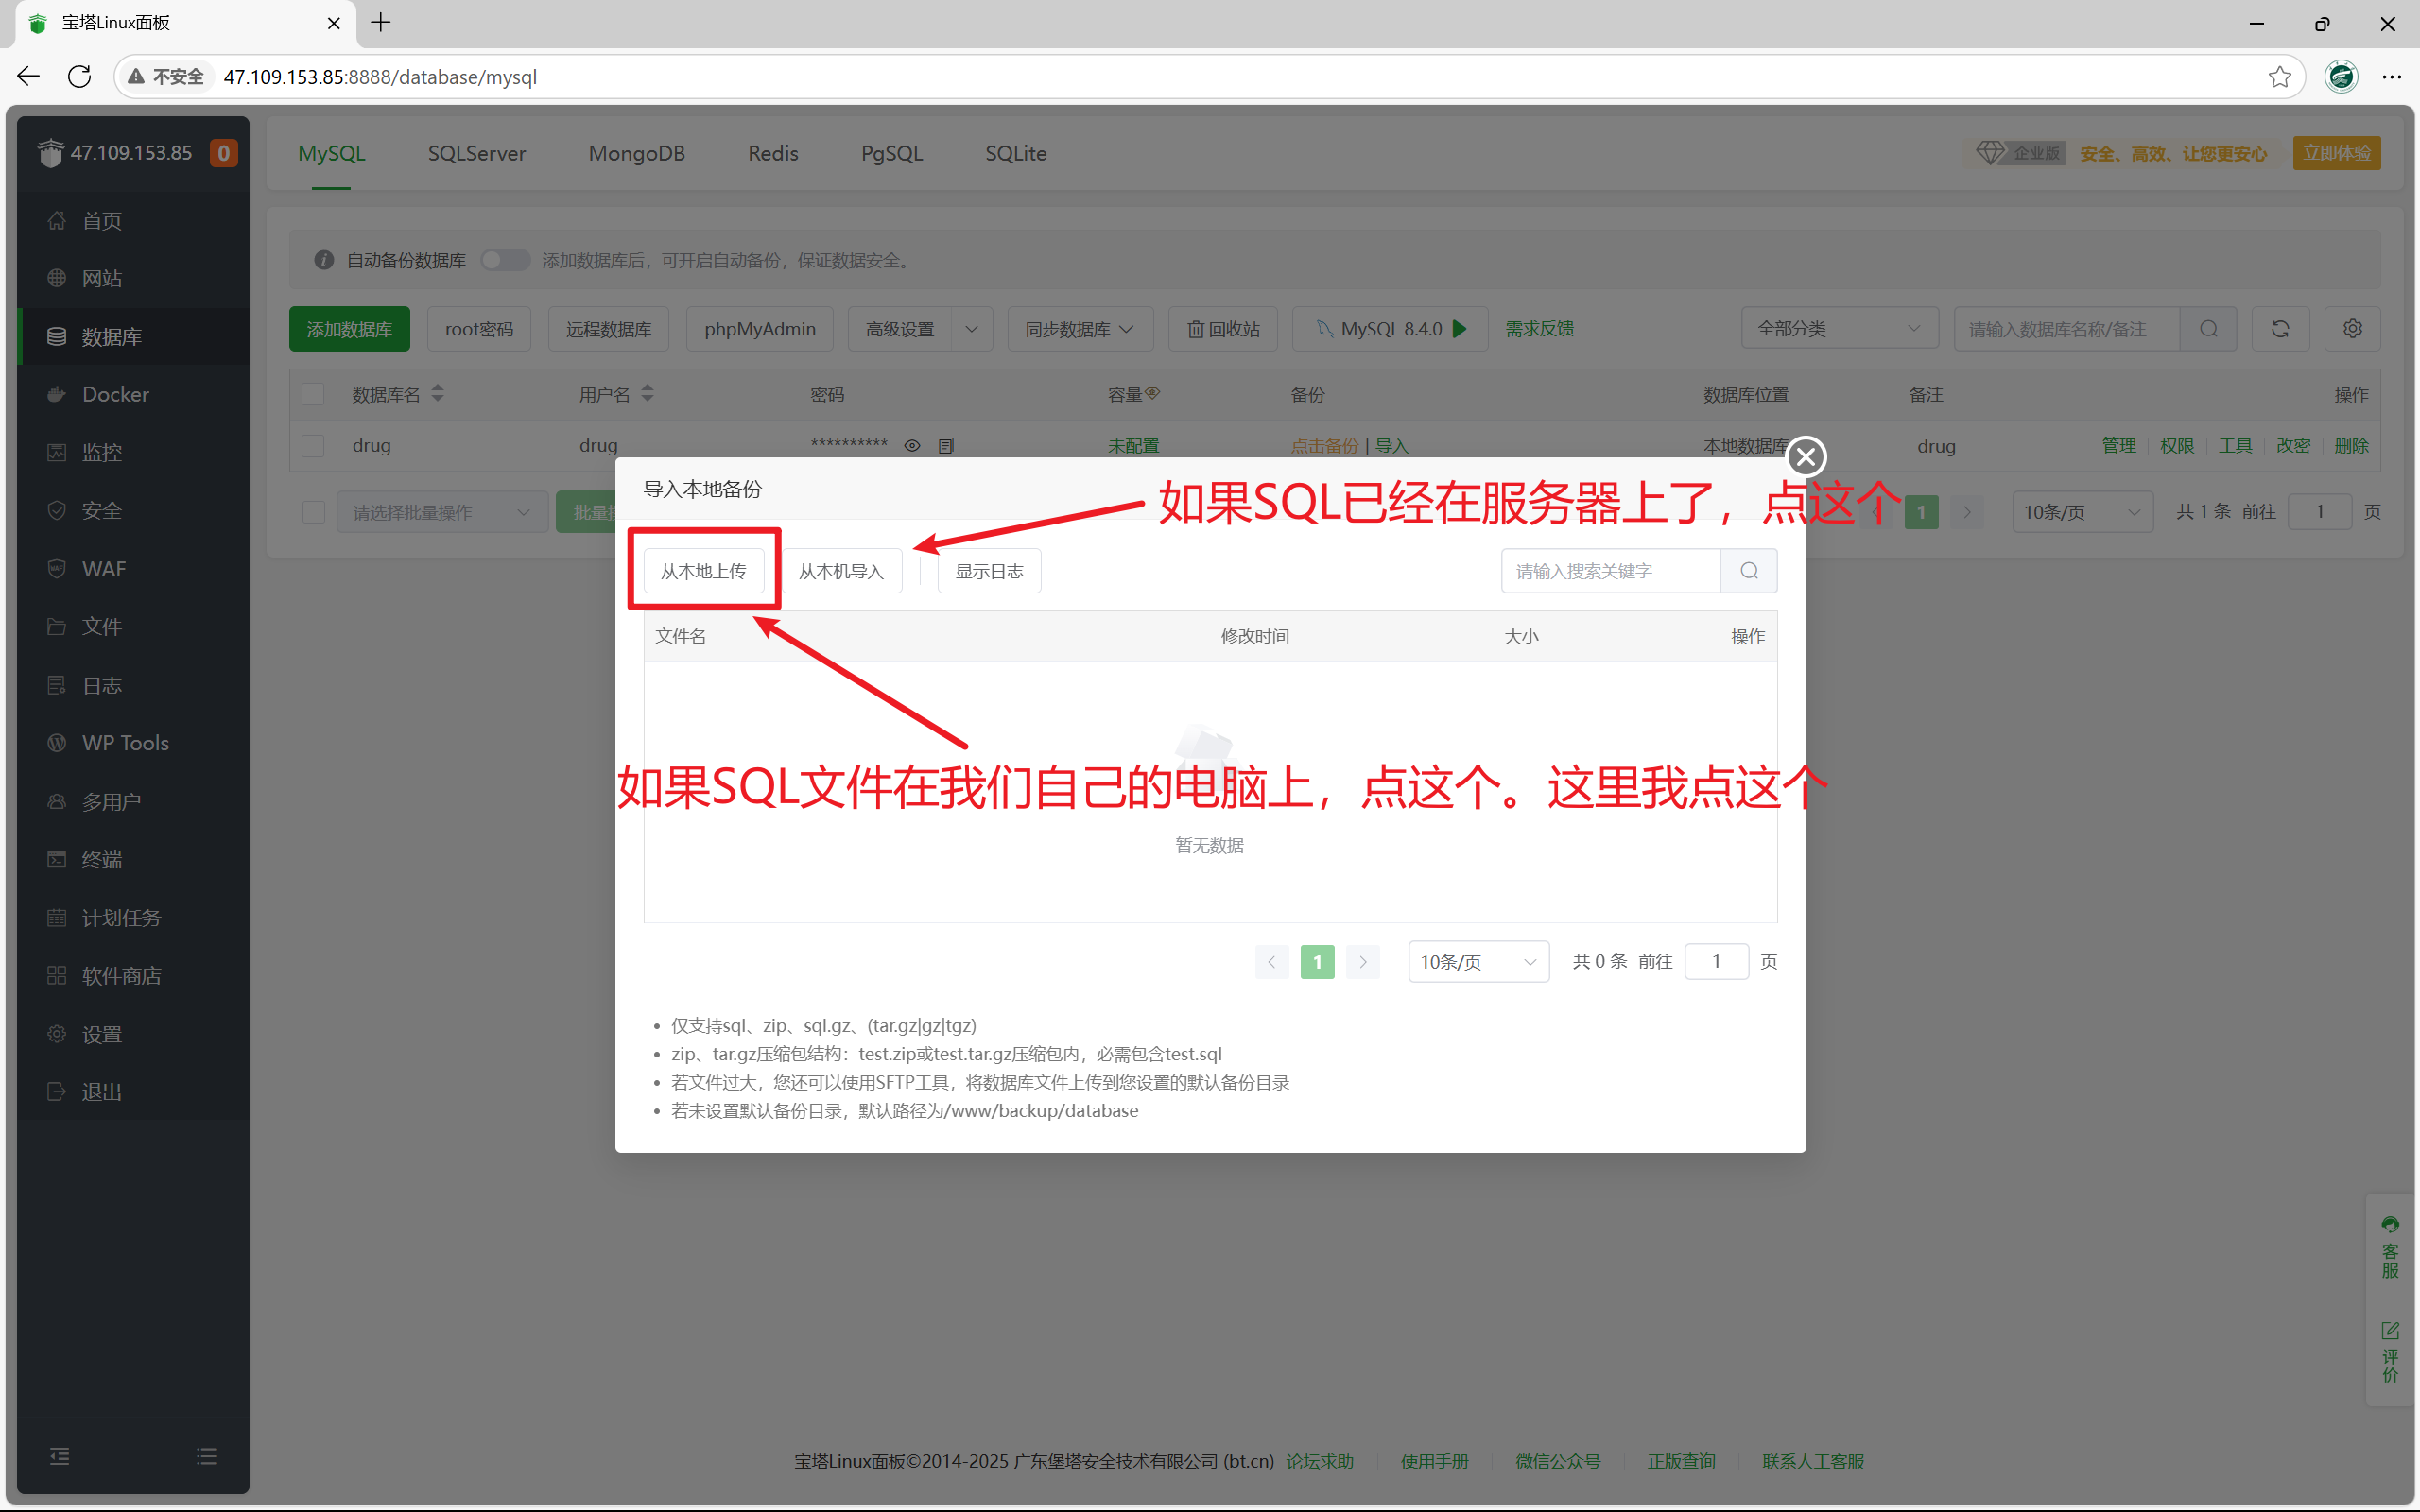The height and width of the screenshot is (1512, 2420).
Task: Open the 软件商店 app store
Action: click(120, 975)
